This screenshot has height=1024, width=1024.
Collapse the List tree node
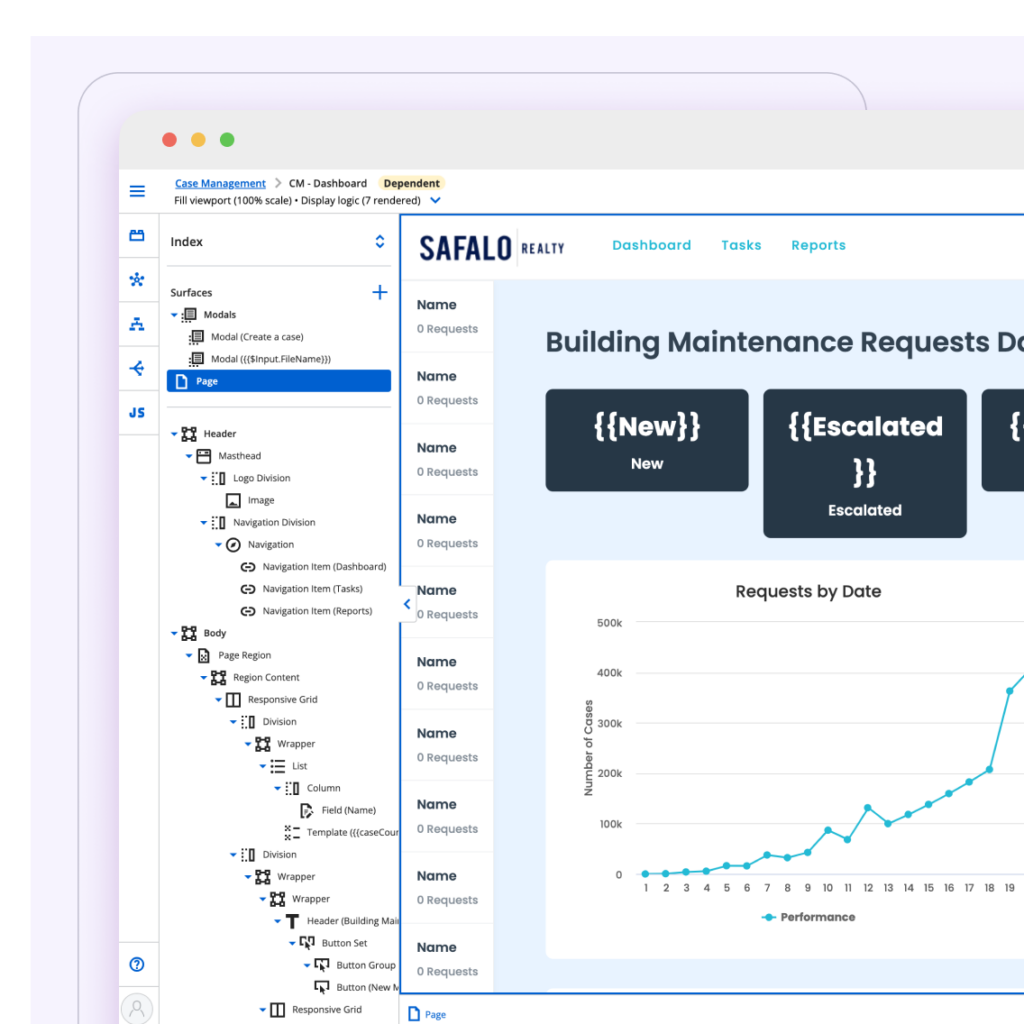tap(263, 767)
